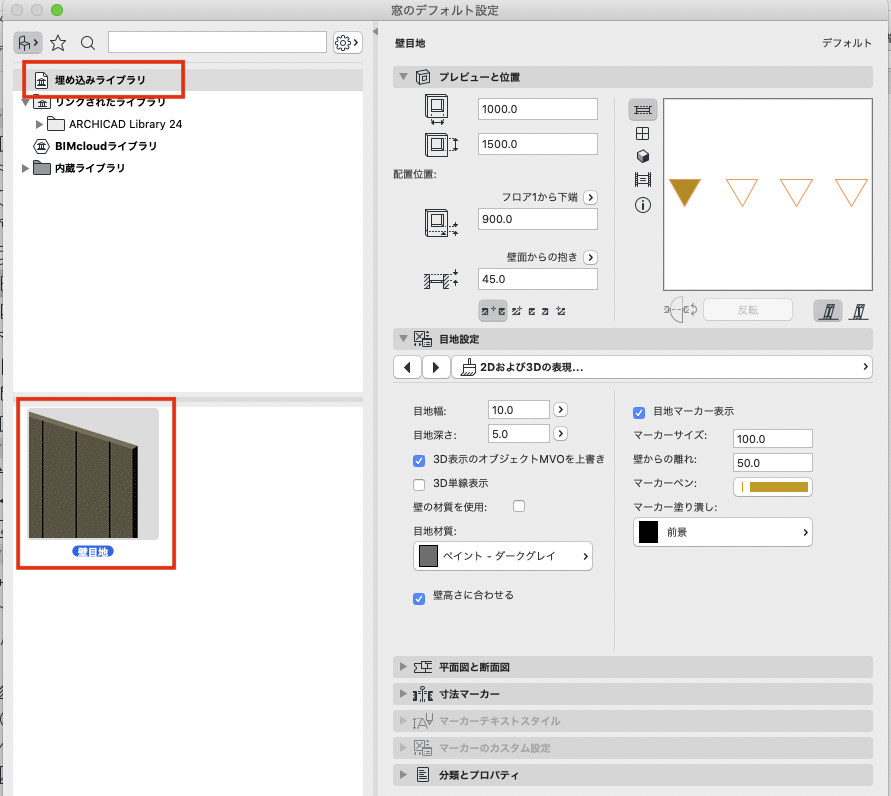This screenshot has width=891, height=796.
Task: Enable the 3D単線表示 checkbox
Action: point(419,485)
